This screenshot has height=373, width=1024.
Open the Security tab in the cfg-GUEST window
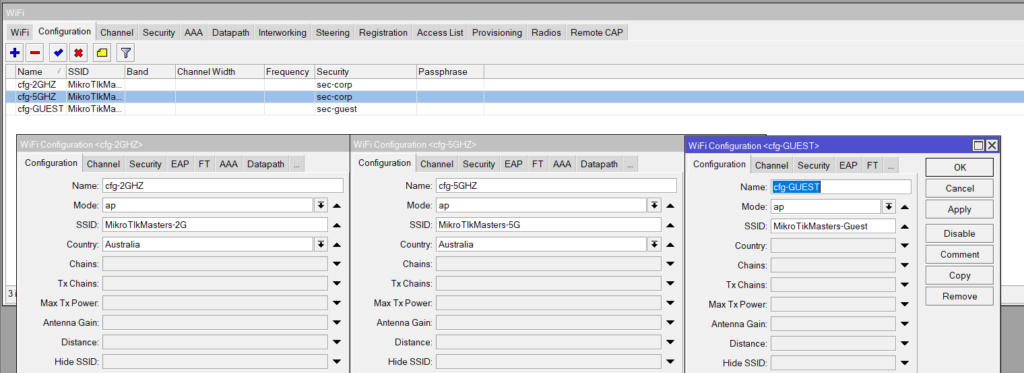pyautogui.click(x=814, y=165)
